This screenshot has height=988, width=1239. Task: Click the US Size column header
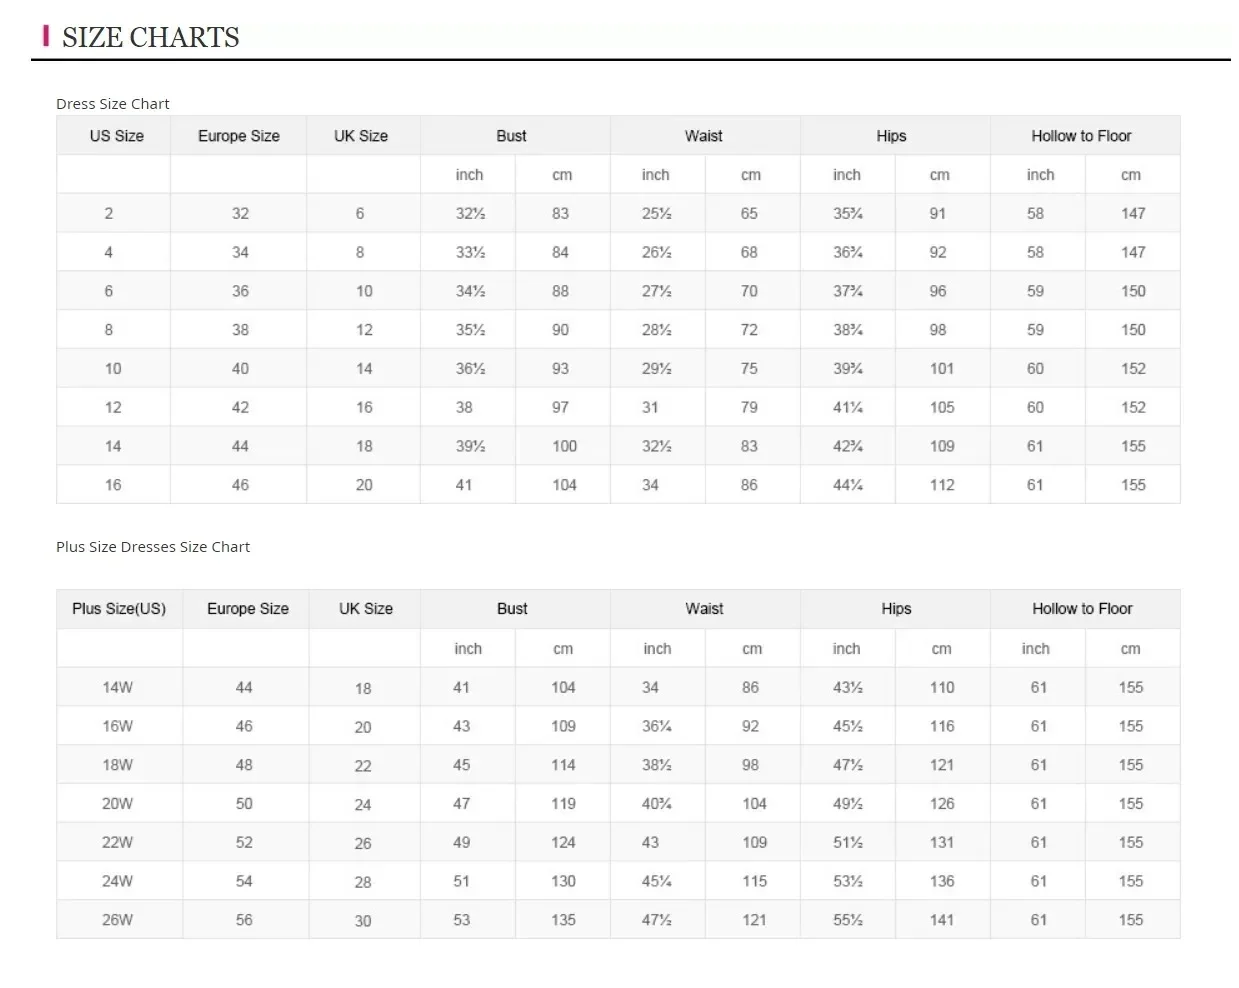[116, 136]
